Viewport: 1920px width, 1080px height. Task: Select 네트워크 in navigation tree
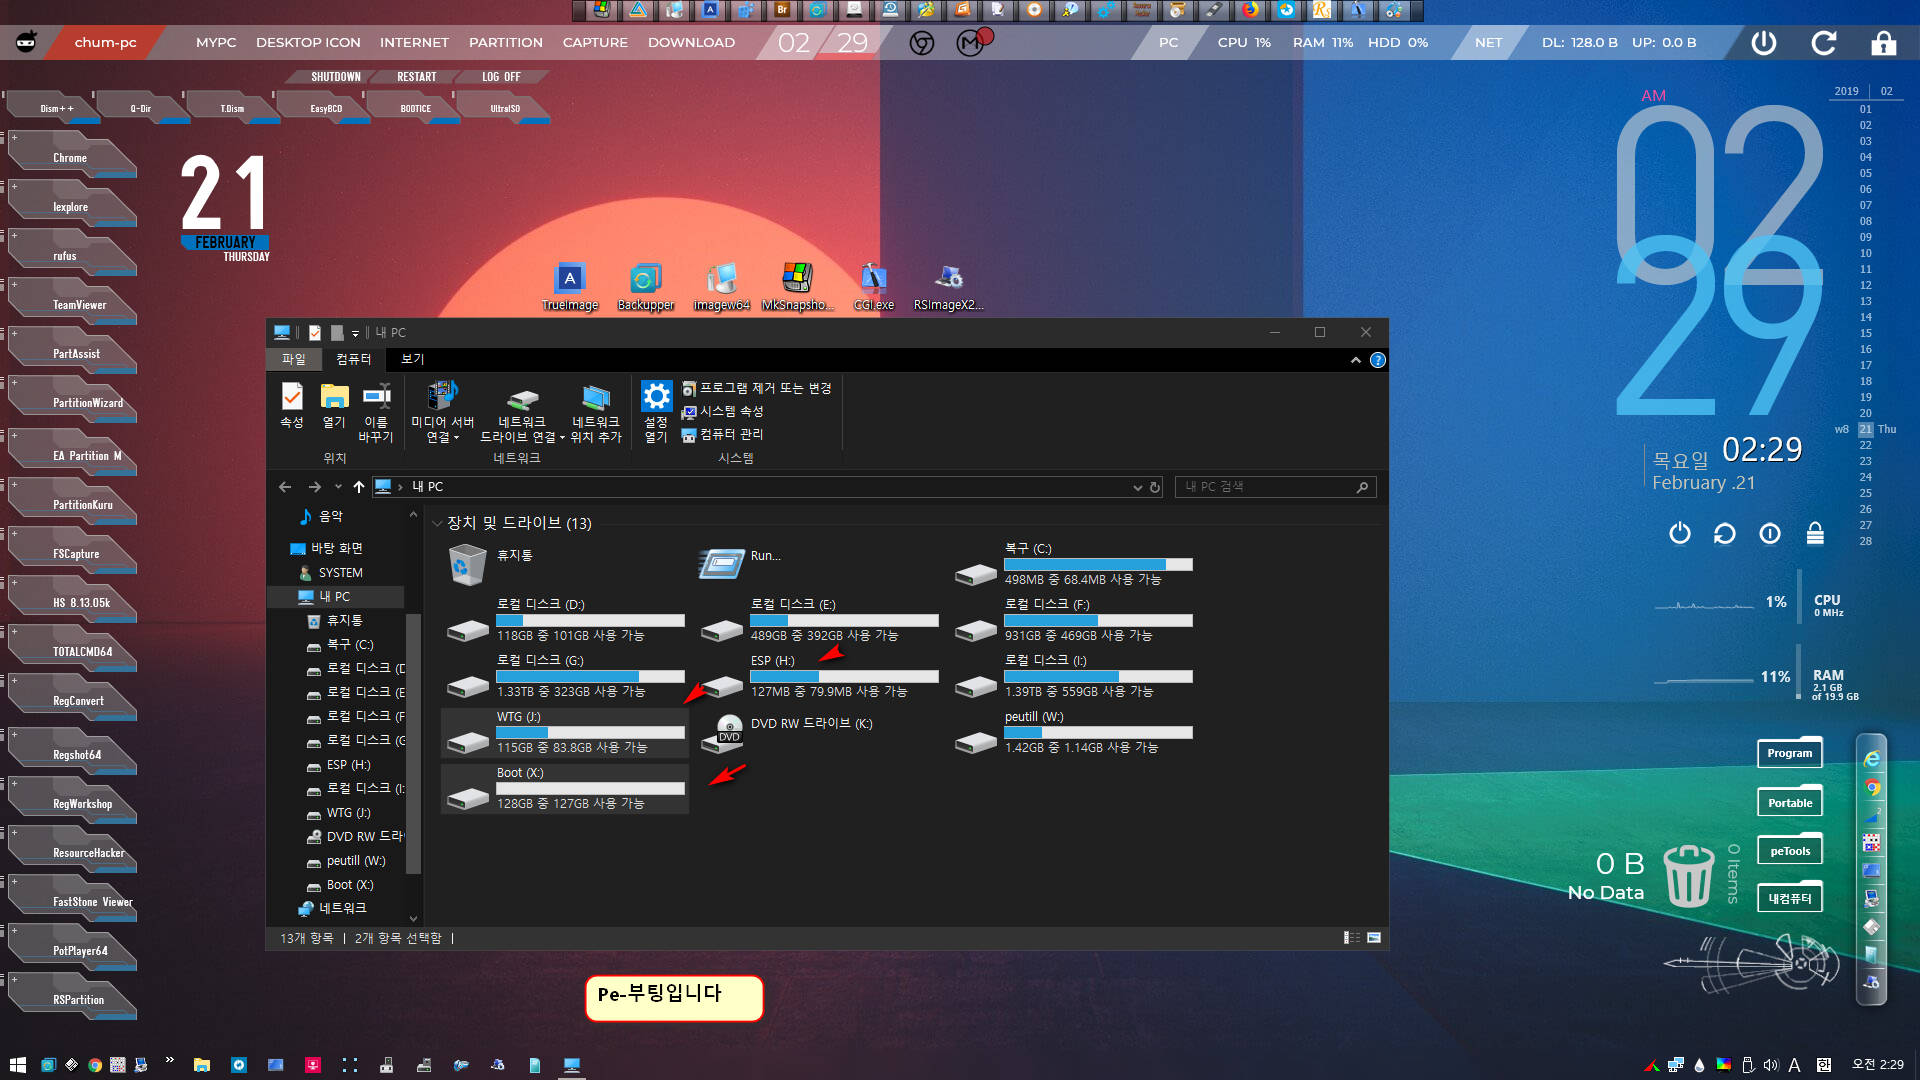[333, 908]
